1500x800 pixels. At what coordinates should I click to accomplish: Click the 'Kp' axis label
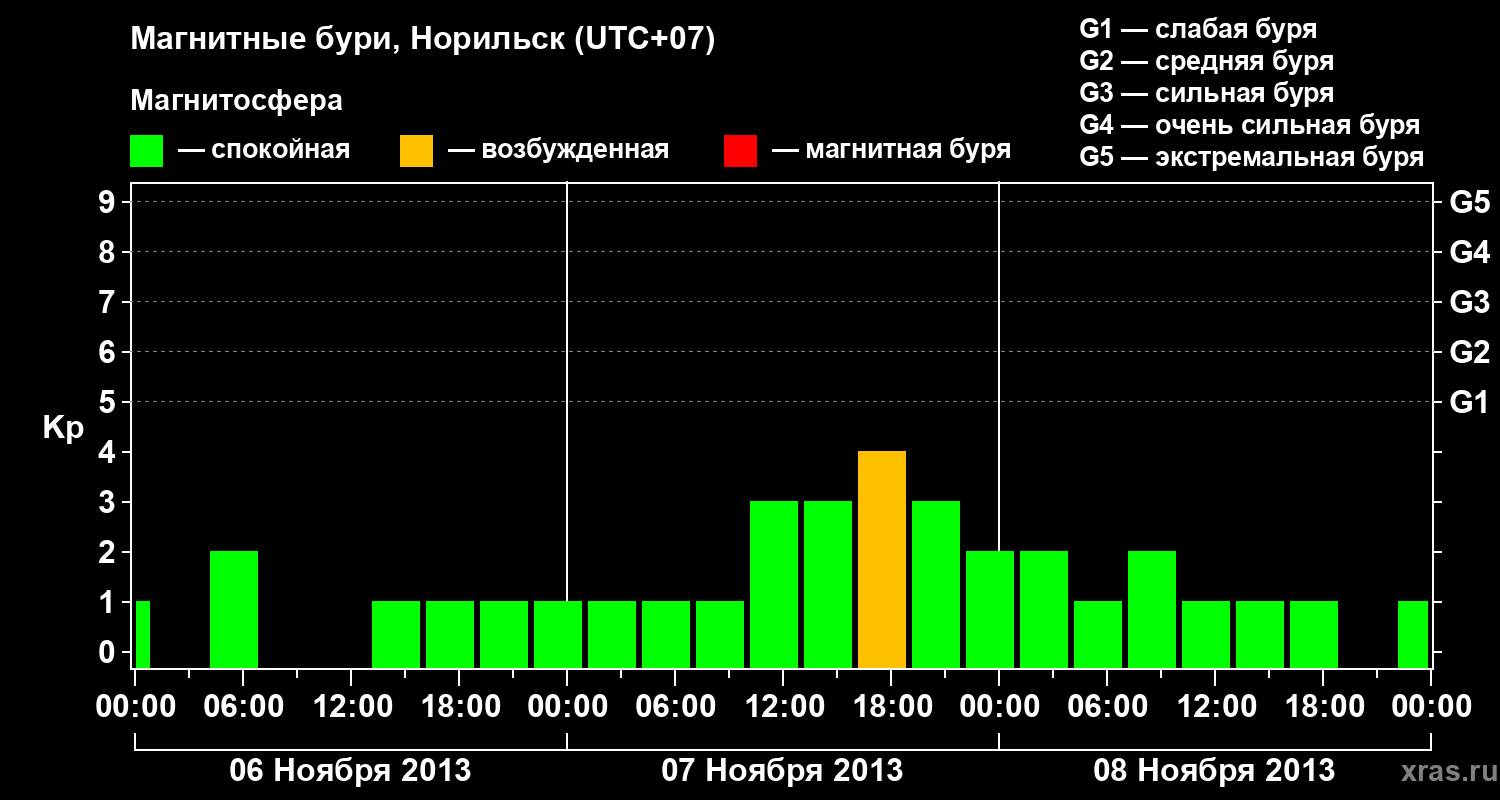[x=63, y=428]
